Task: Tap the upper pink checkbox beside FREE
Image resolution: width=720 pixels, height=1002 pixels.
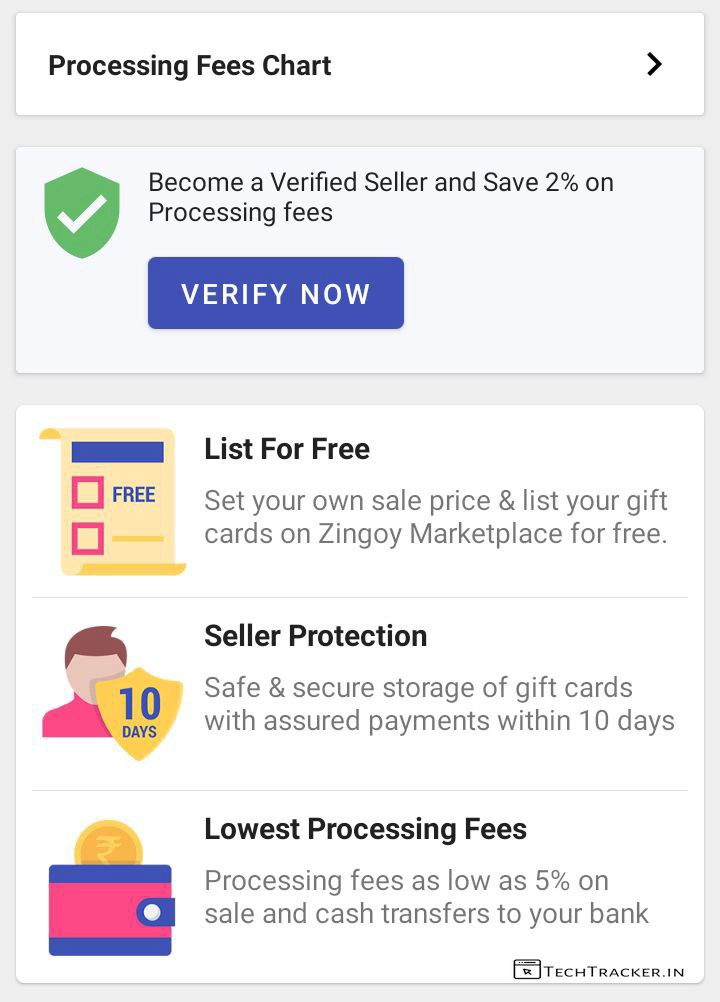Action: pos(89,492)
